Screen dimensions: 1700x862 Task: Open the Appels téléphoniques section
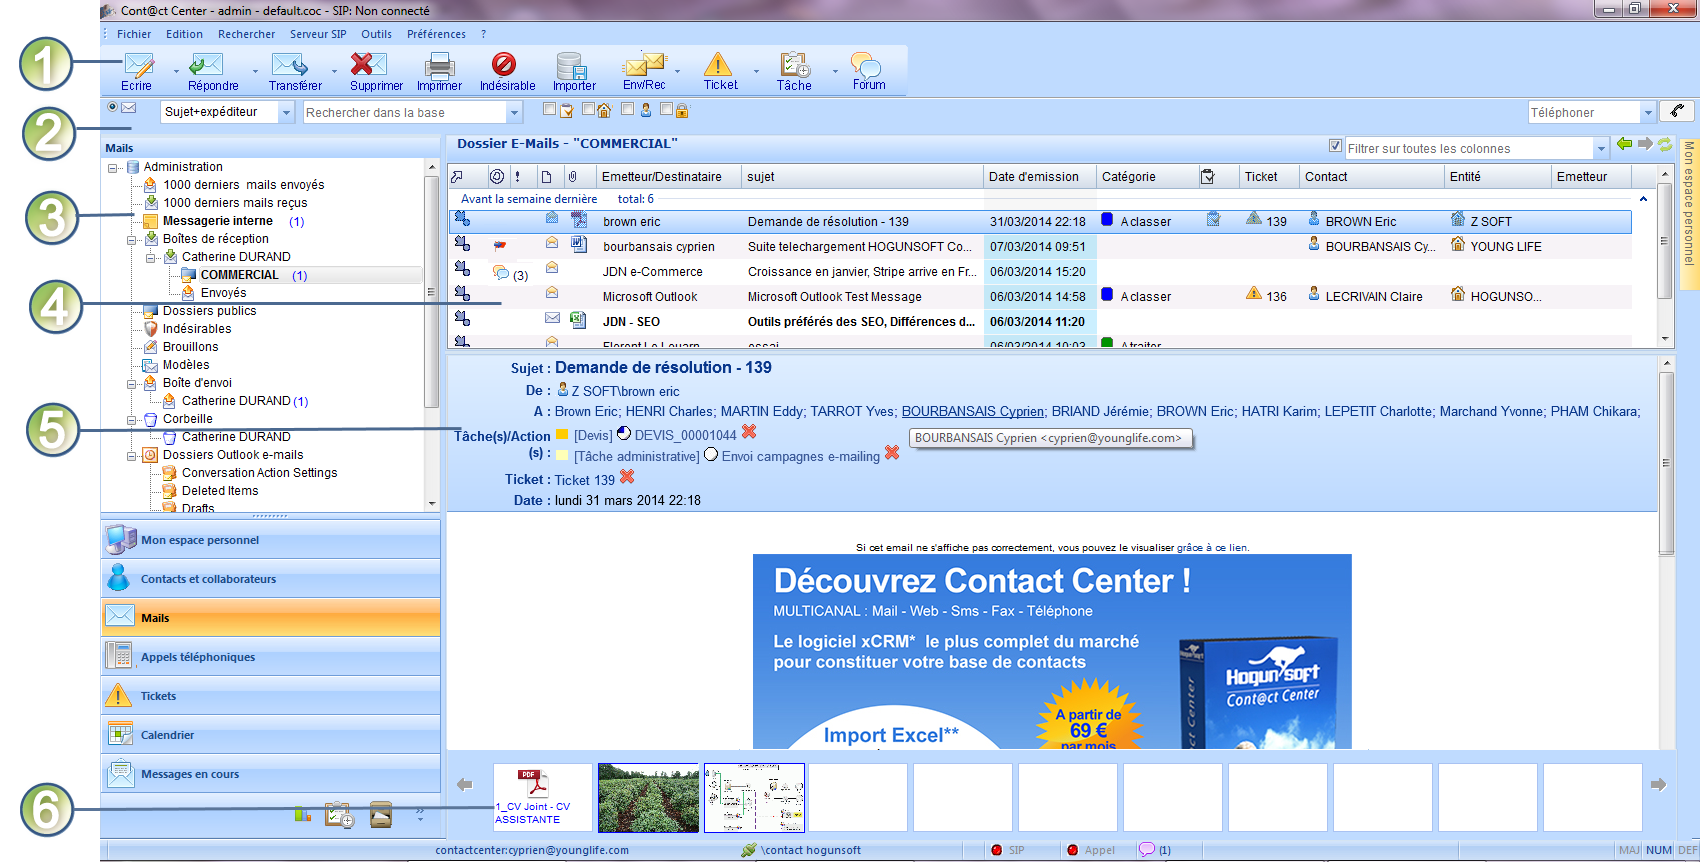point(270,657)
